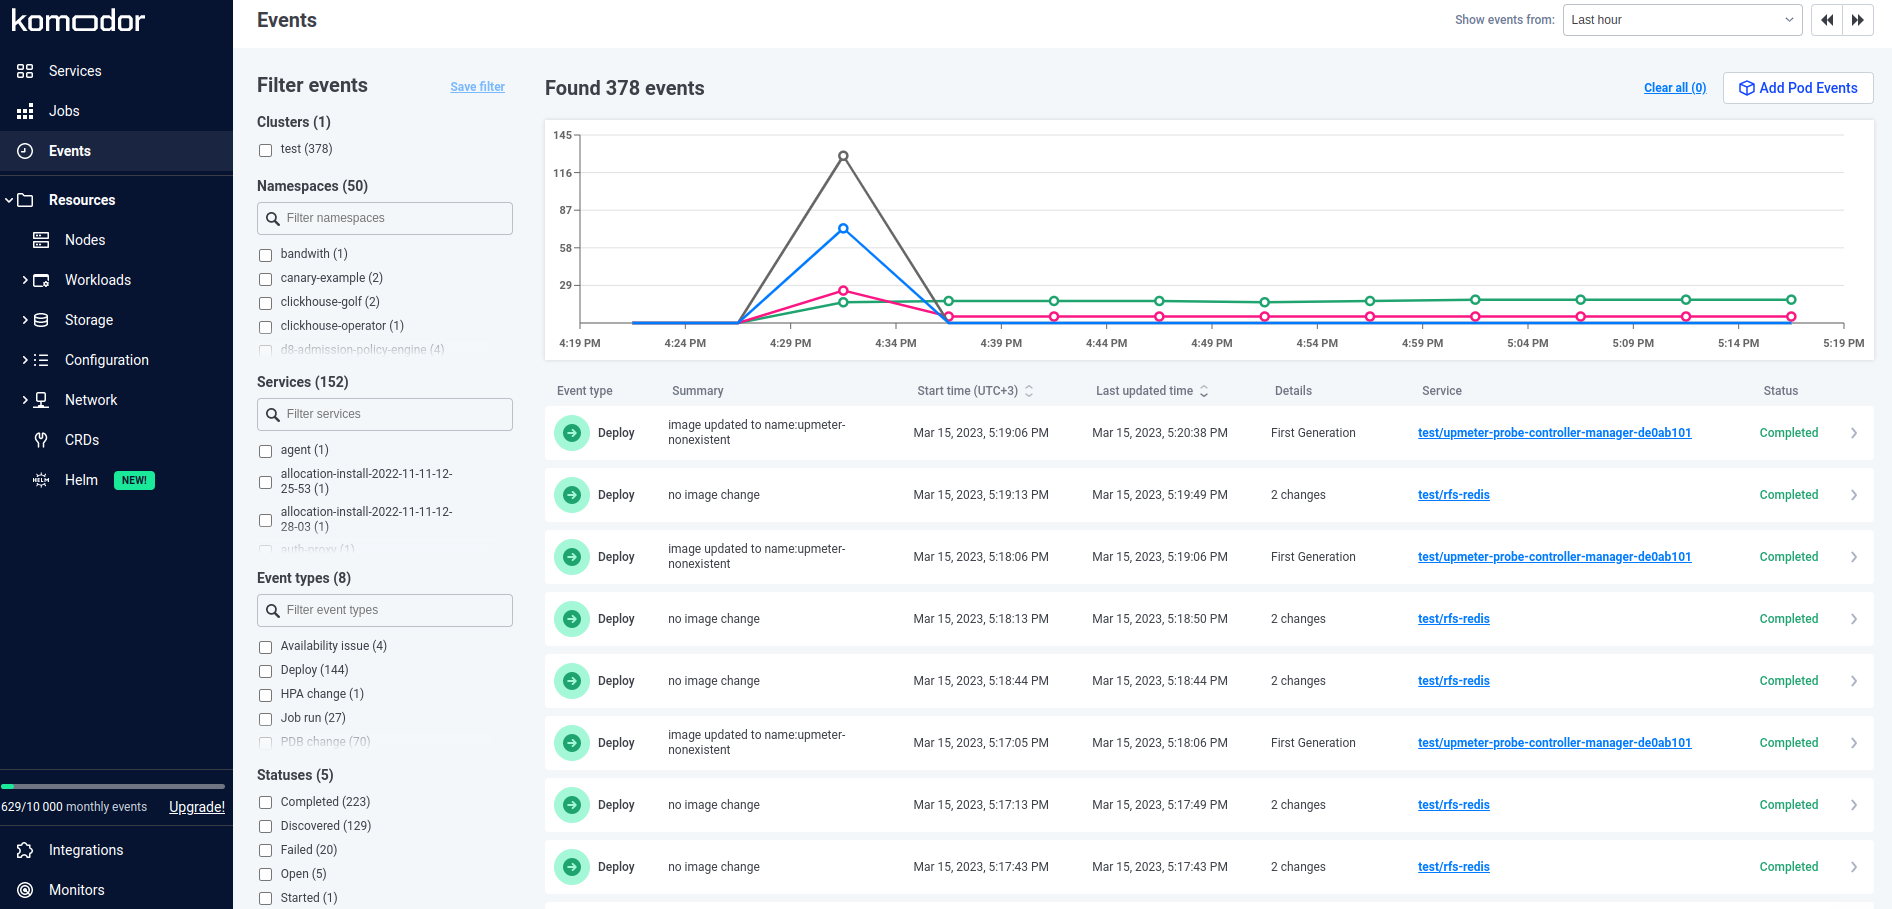Go to Storage in Resources menu
Viewport: 1892px width, 909px height.
coord(89,320)
